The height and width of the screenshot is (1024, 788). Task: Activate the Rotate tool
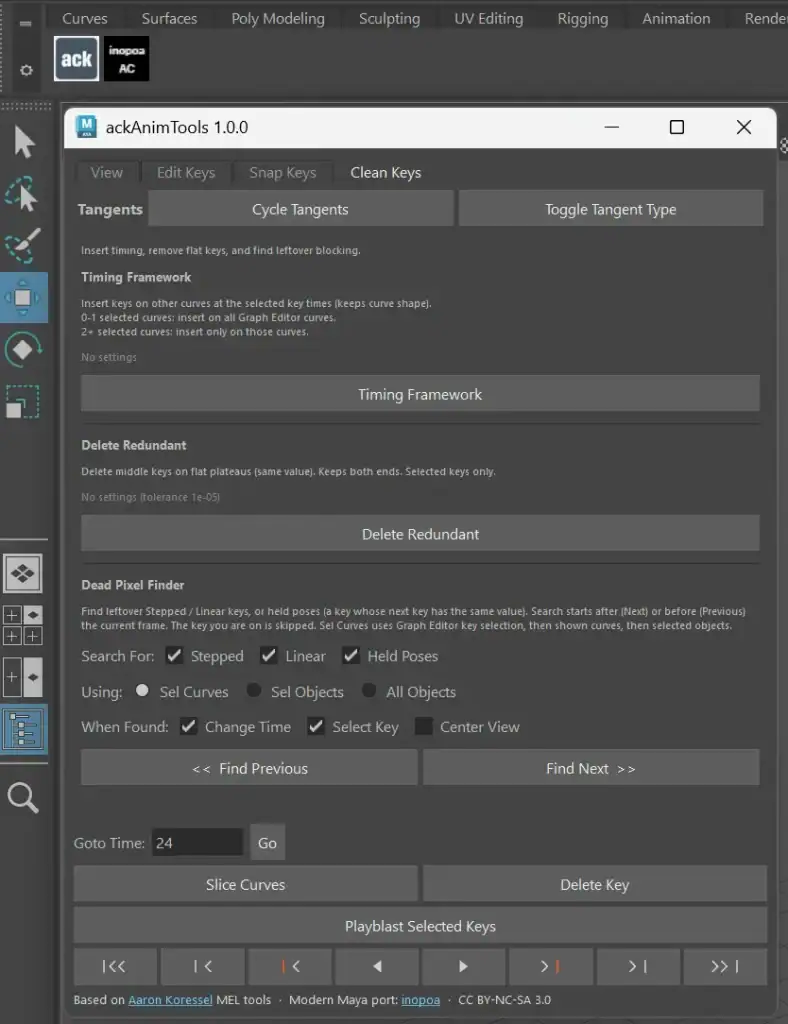point(24,349)
